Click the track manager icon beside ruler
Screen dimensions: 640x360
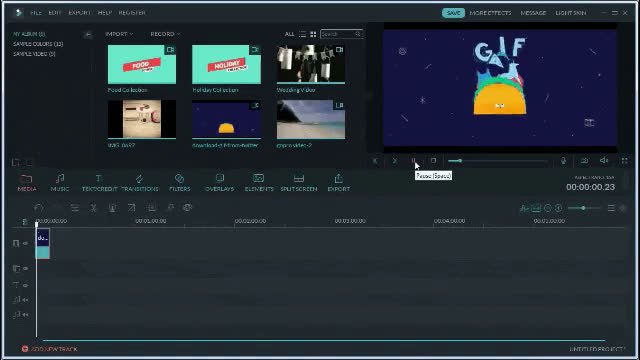pyautogui.click(x=24, y=222)
